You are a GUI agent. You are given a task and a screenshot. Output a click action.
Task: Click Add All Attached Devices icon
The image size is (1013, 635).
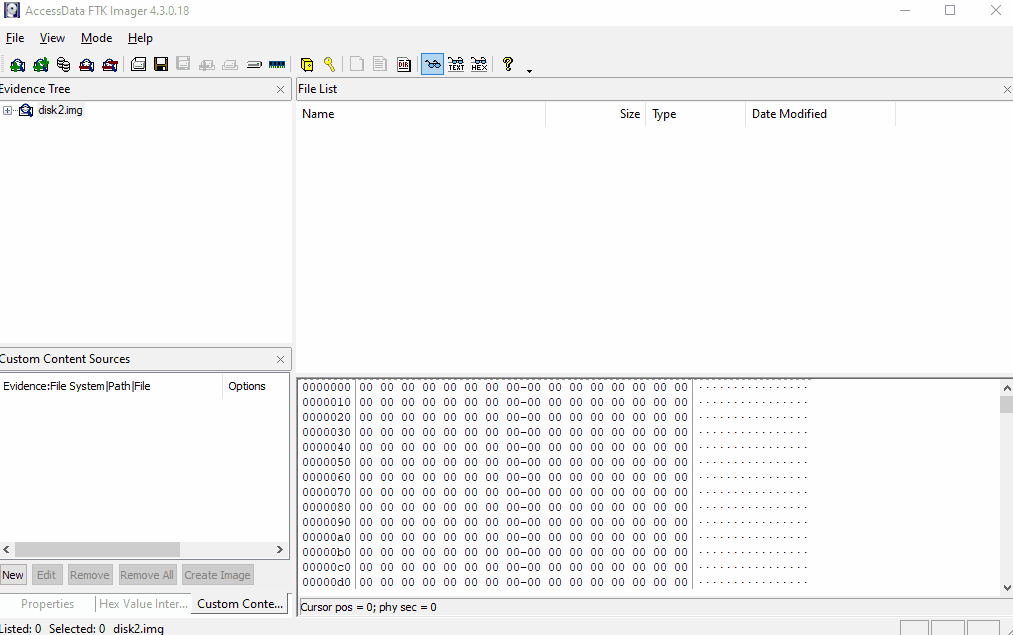point(41,65)
